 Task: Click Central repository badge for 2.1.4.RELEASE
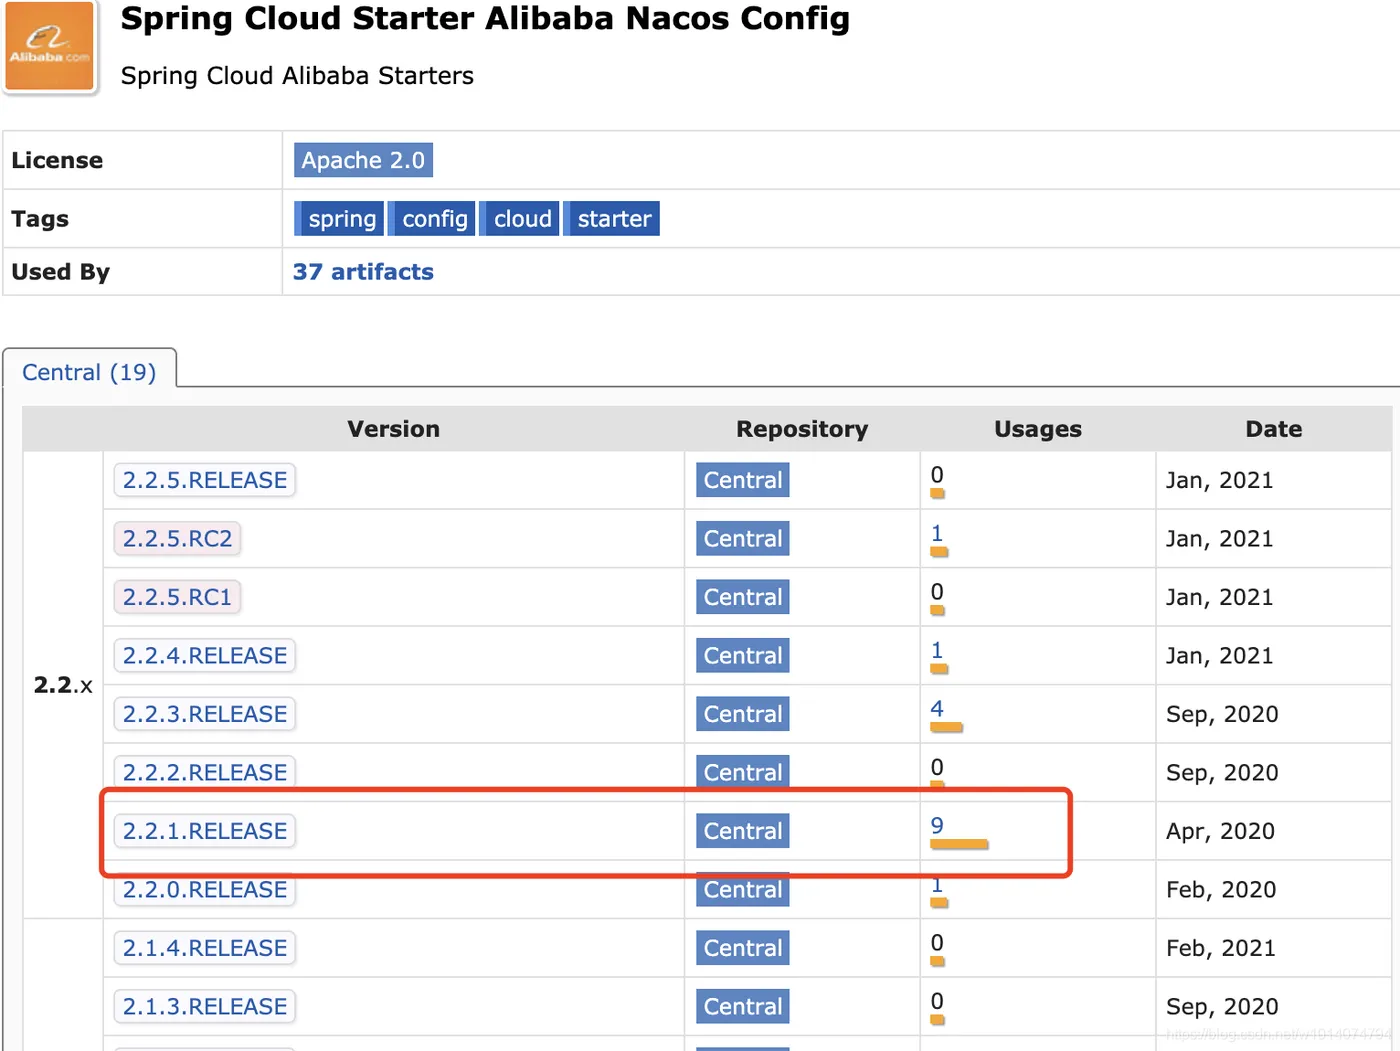(x=743, y=948)
